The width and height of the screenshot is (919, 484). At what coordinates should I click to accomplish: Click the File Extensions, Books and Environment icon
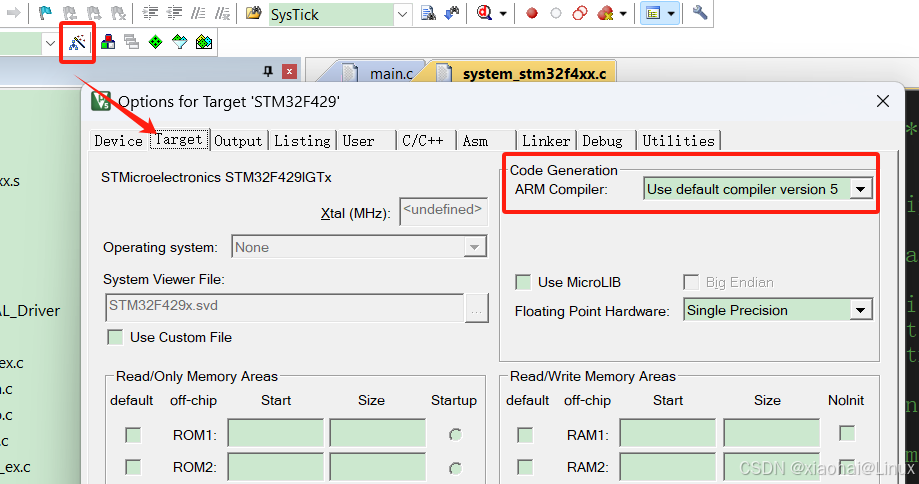(108, 42)
